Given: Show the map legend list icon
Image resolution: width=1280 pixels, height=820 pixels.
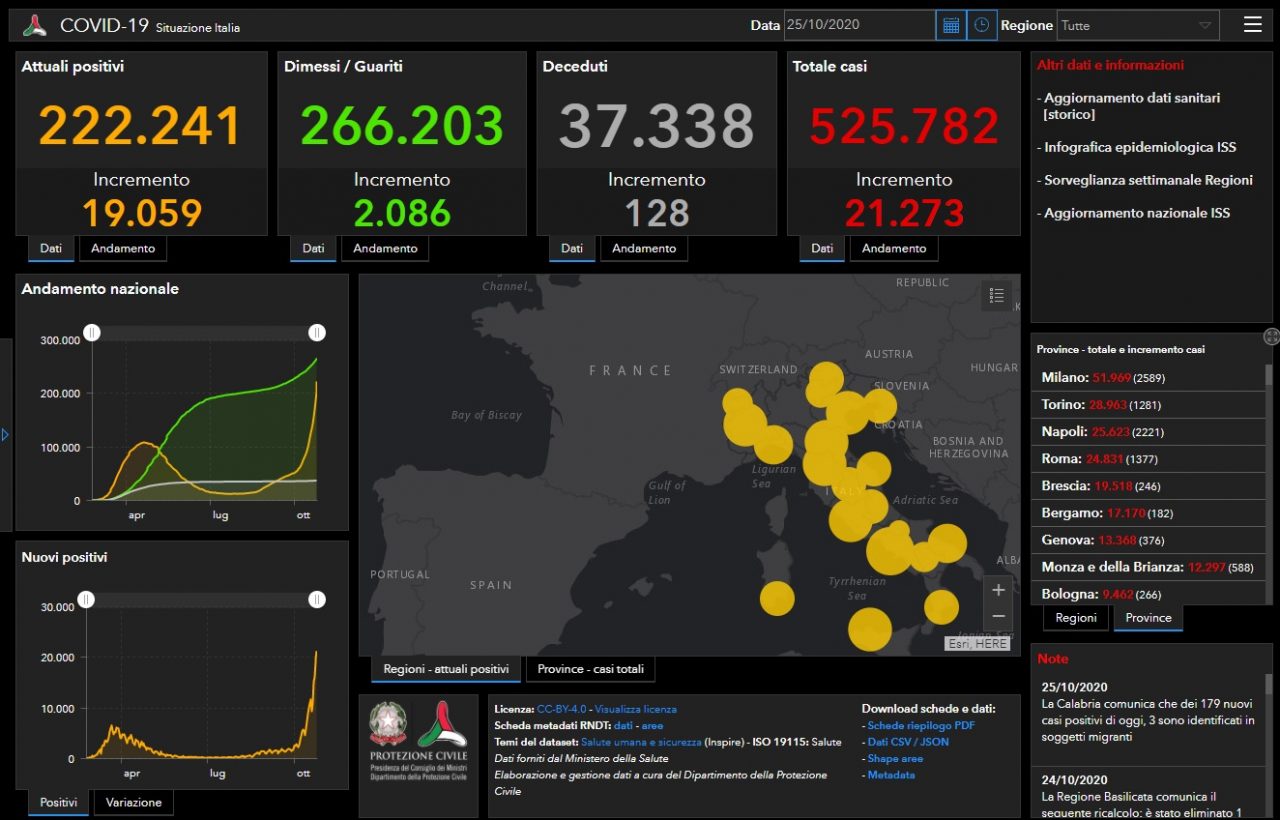Looking at the screenshot, I should [996, 295].
